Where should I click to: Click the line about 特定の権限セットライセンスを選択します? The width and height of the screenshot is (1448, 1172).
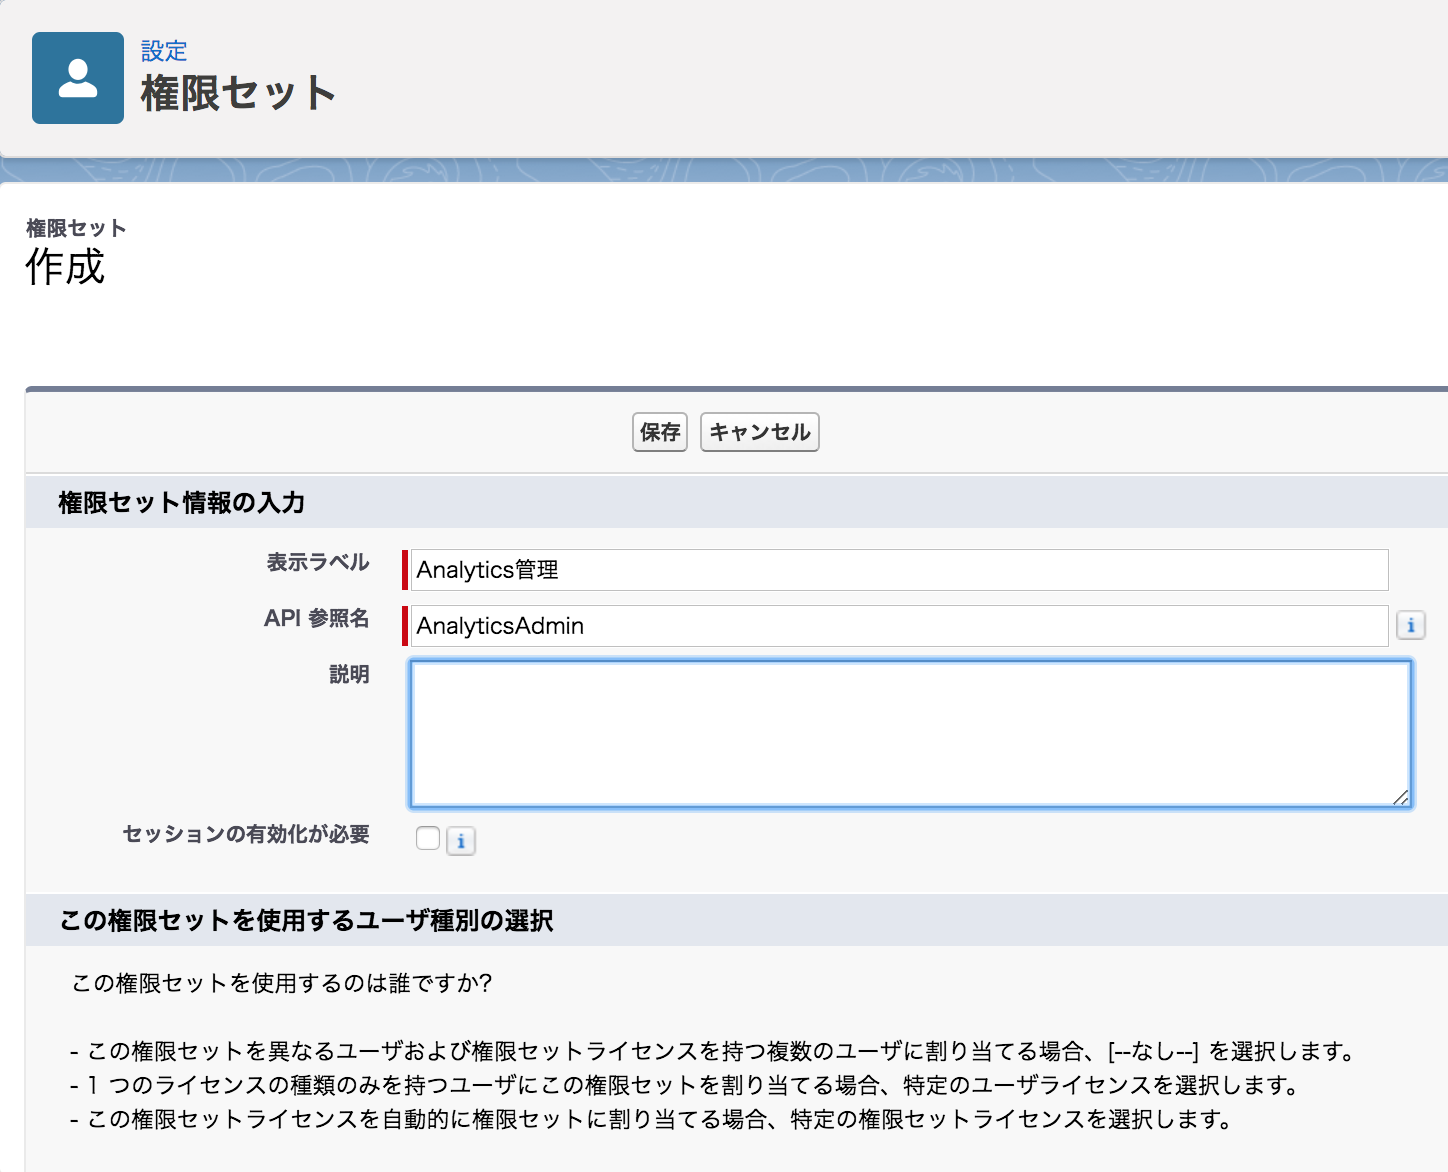[652, 1119]
